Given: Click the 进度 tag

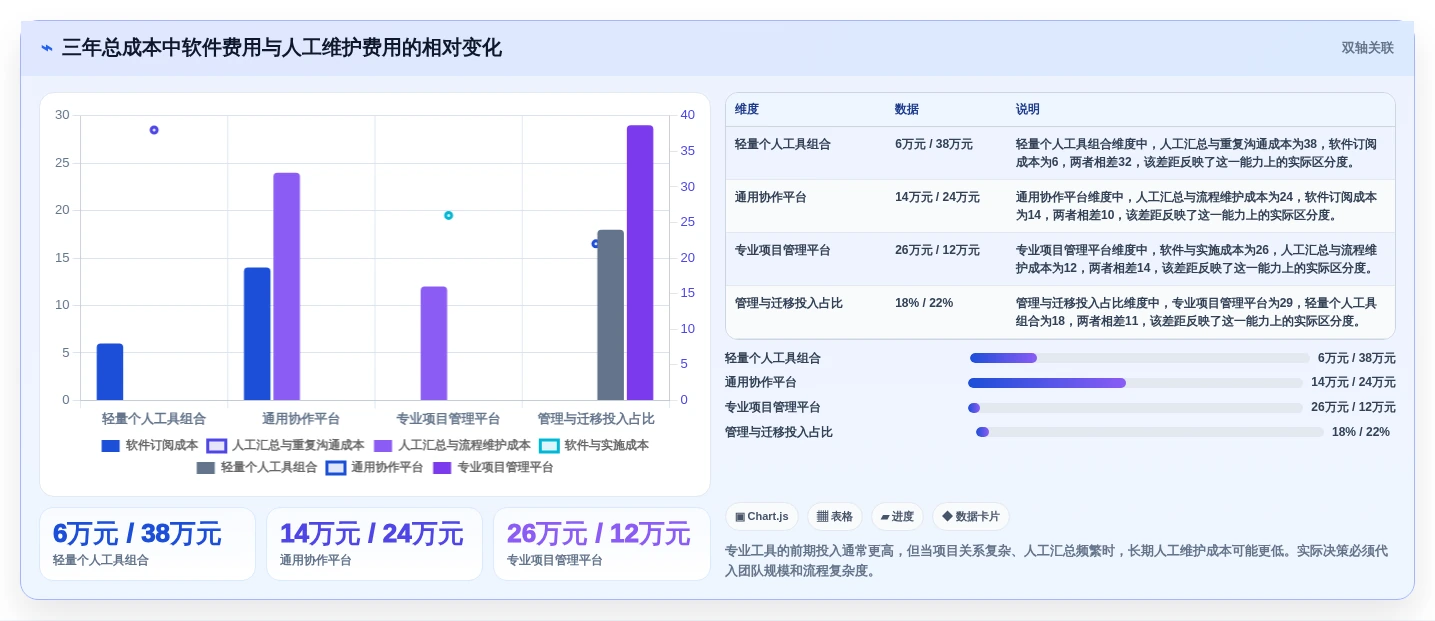Looking at the screenshot, I should click(897, 516).
